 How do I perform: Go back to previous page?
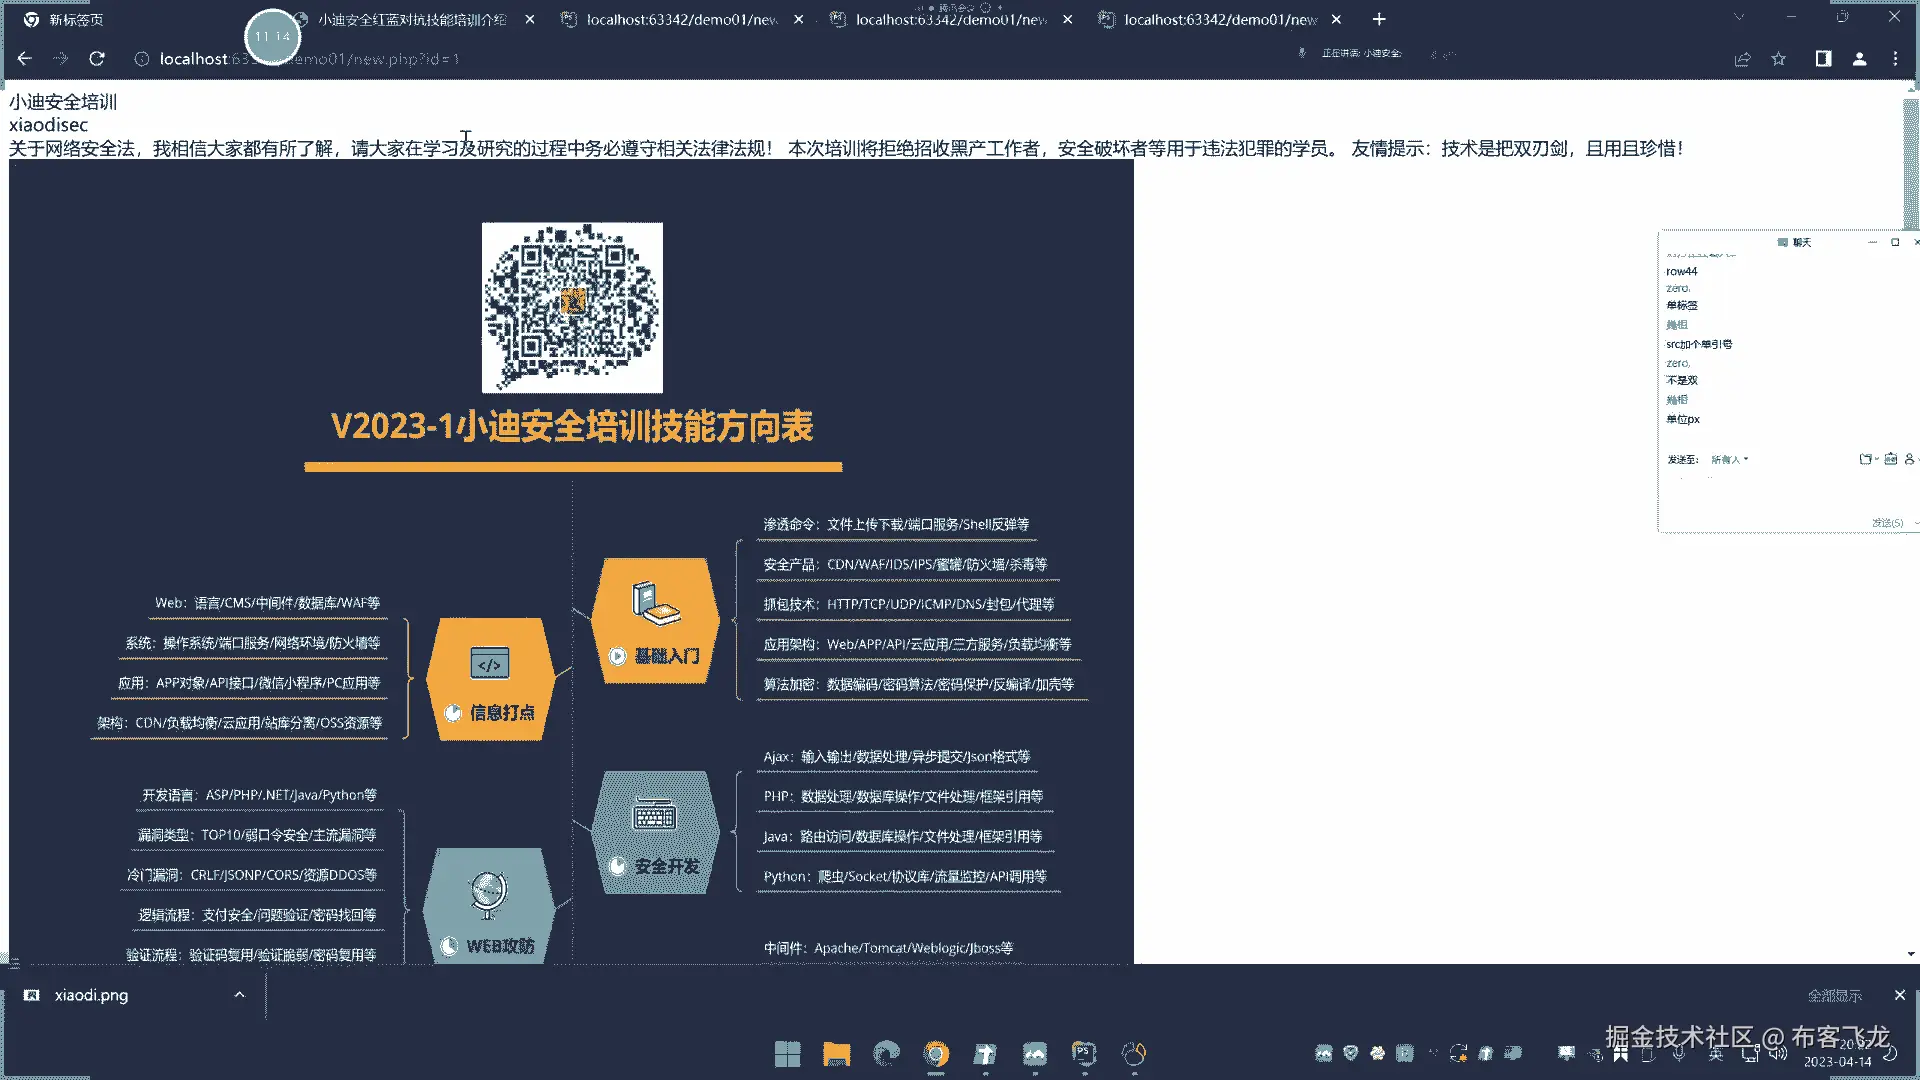click(25, 59)
